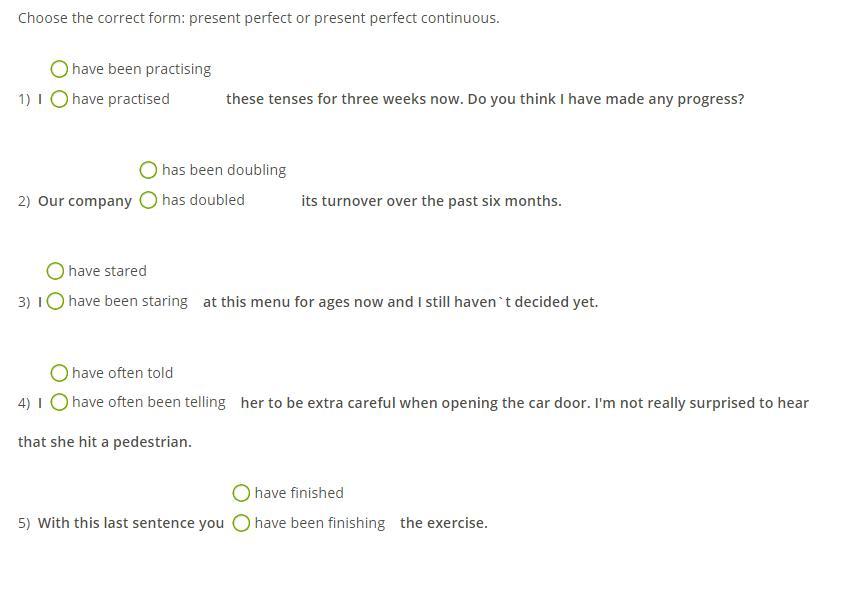Viewport: 847px width, 600px height.
Task: Click the 'have been practising' label text
Action: tap(142, 69)
